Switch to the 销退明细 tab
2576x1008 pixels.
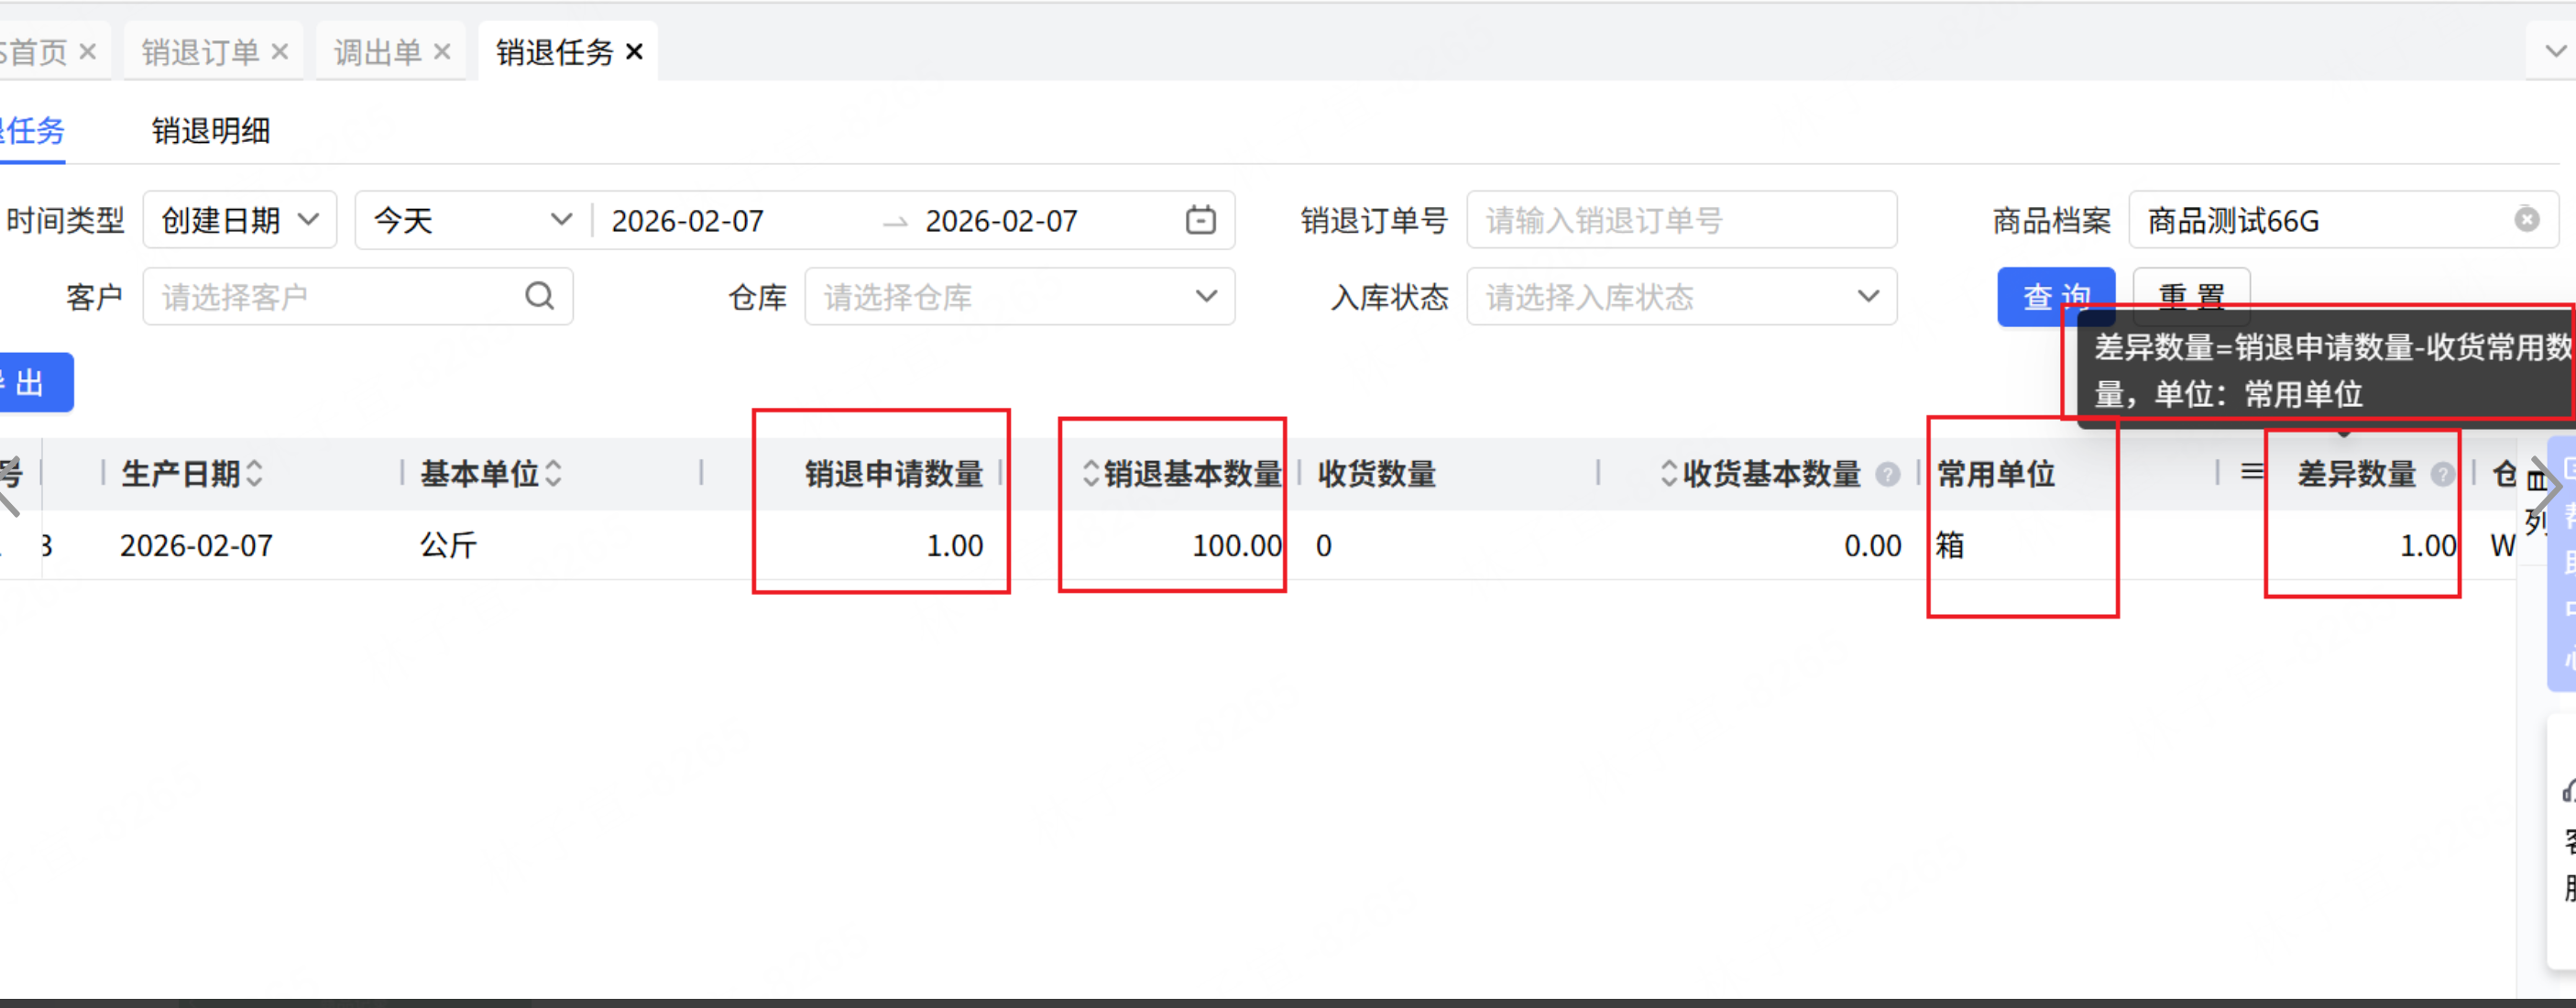coord(211,131)
